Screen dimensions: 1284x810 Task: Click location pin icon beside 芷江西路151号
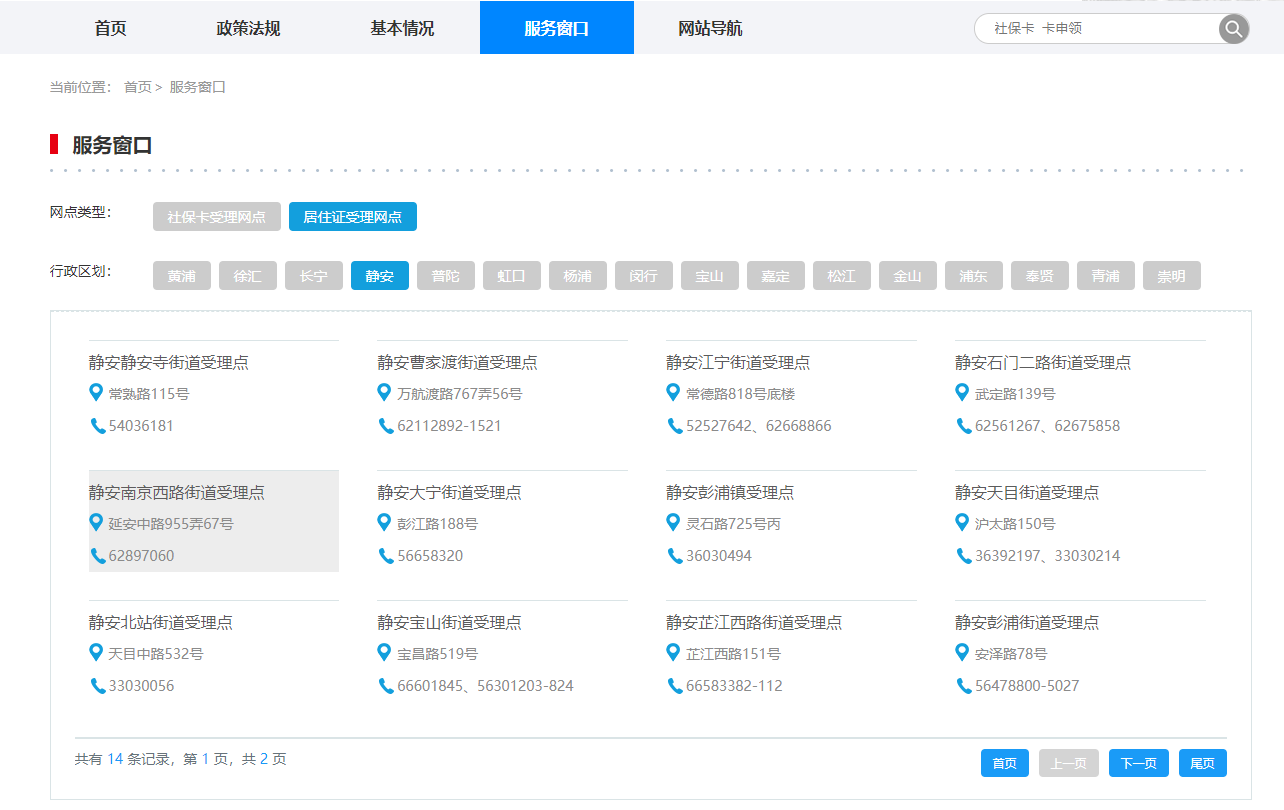click(673, 652)
